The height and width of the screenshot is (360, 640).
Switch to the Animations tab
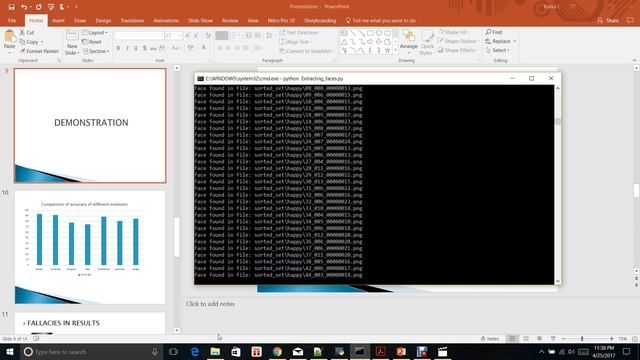point(166,20)
